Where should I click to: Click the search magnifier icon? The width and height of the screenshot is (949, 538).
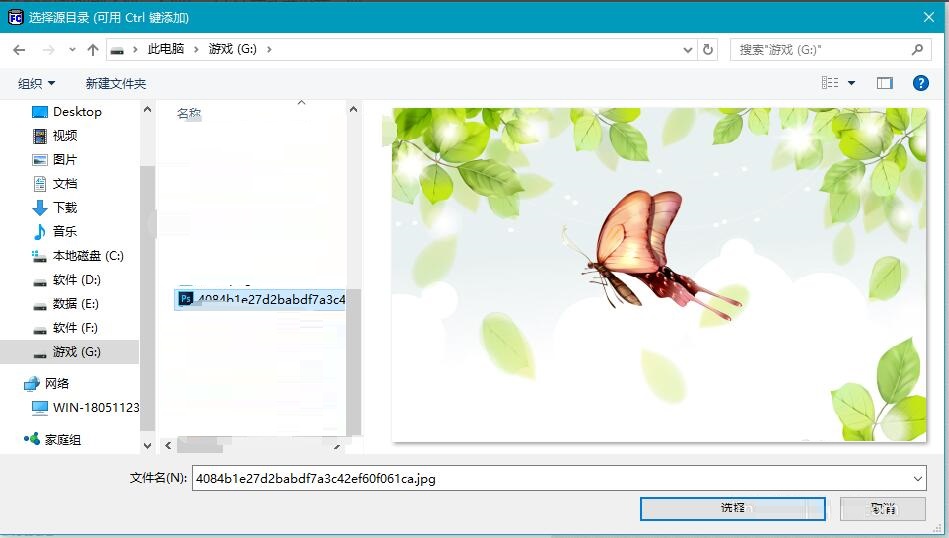918,50
